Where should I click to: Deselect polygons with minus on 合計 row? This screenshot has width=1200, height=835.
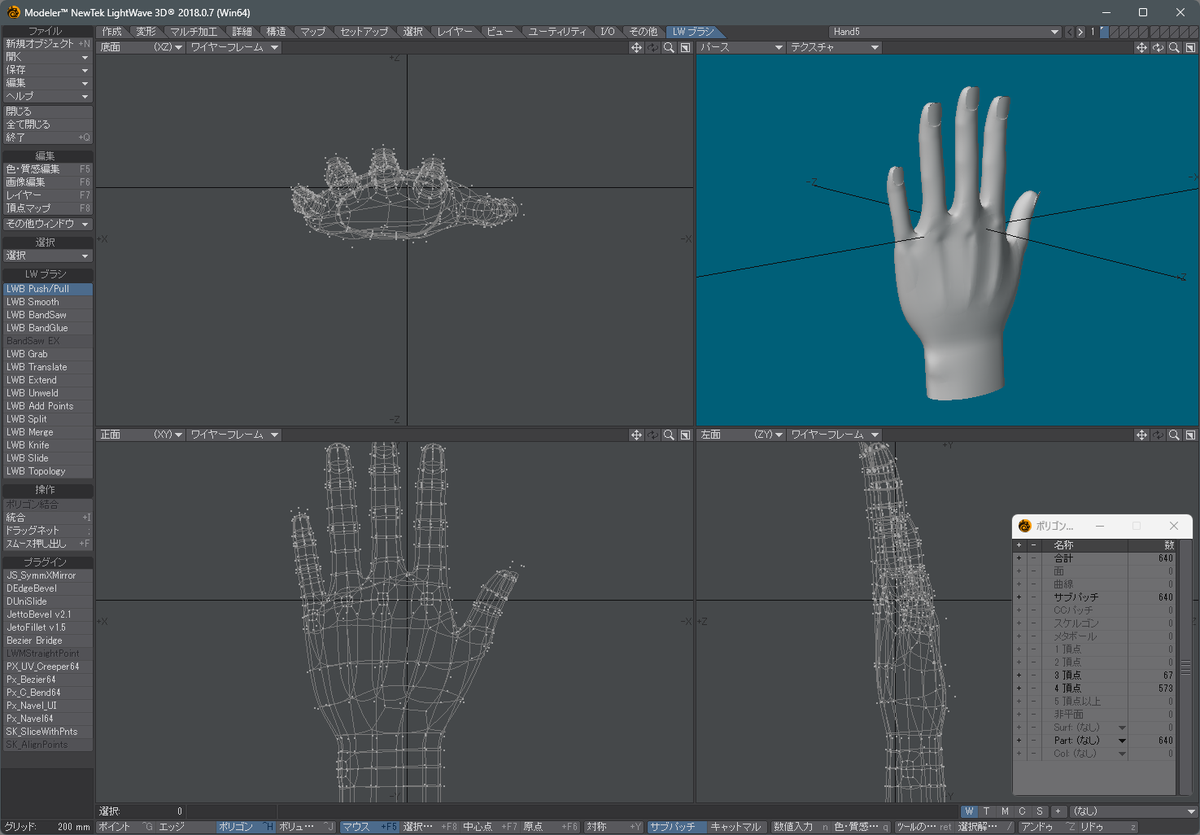[x=1034, y=558]
